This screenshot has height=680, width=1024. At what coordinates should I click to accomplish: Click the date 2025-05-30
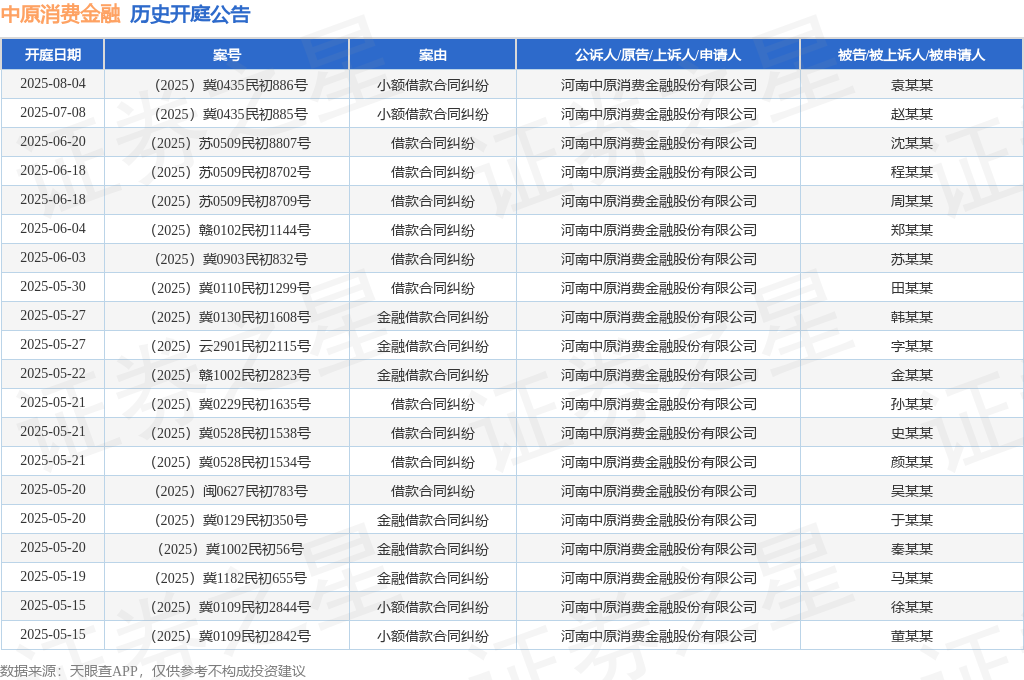pyautogui.click(x=53, y=287)
